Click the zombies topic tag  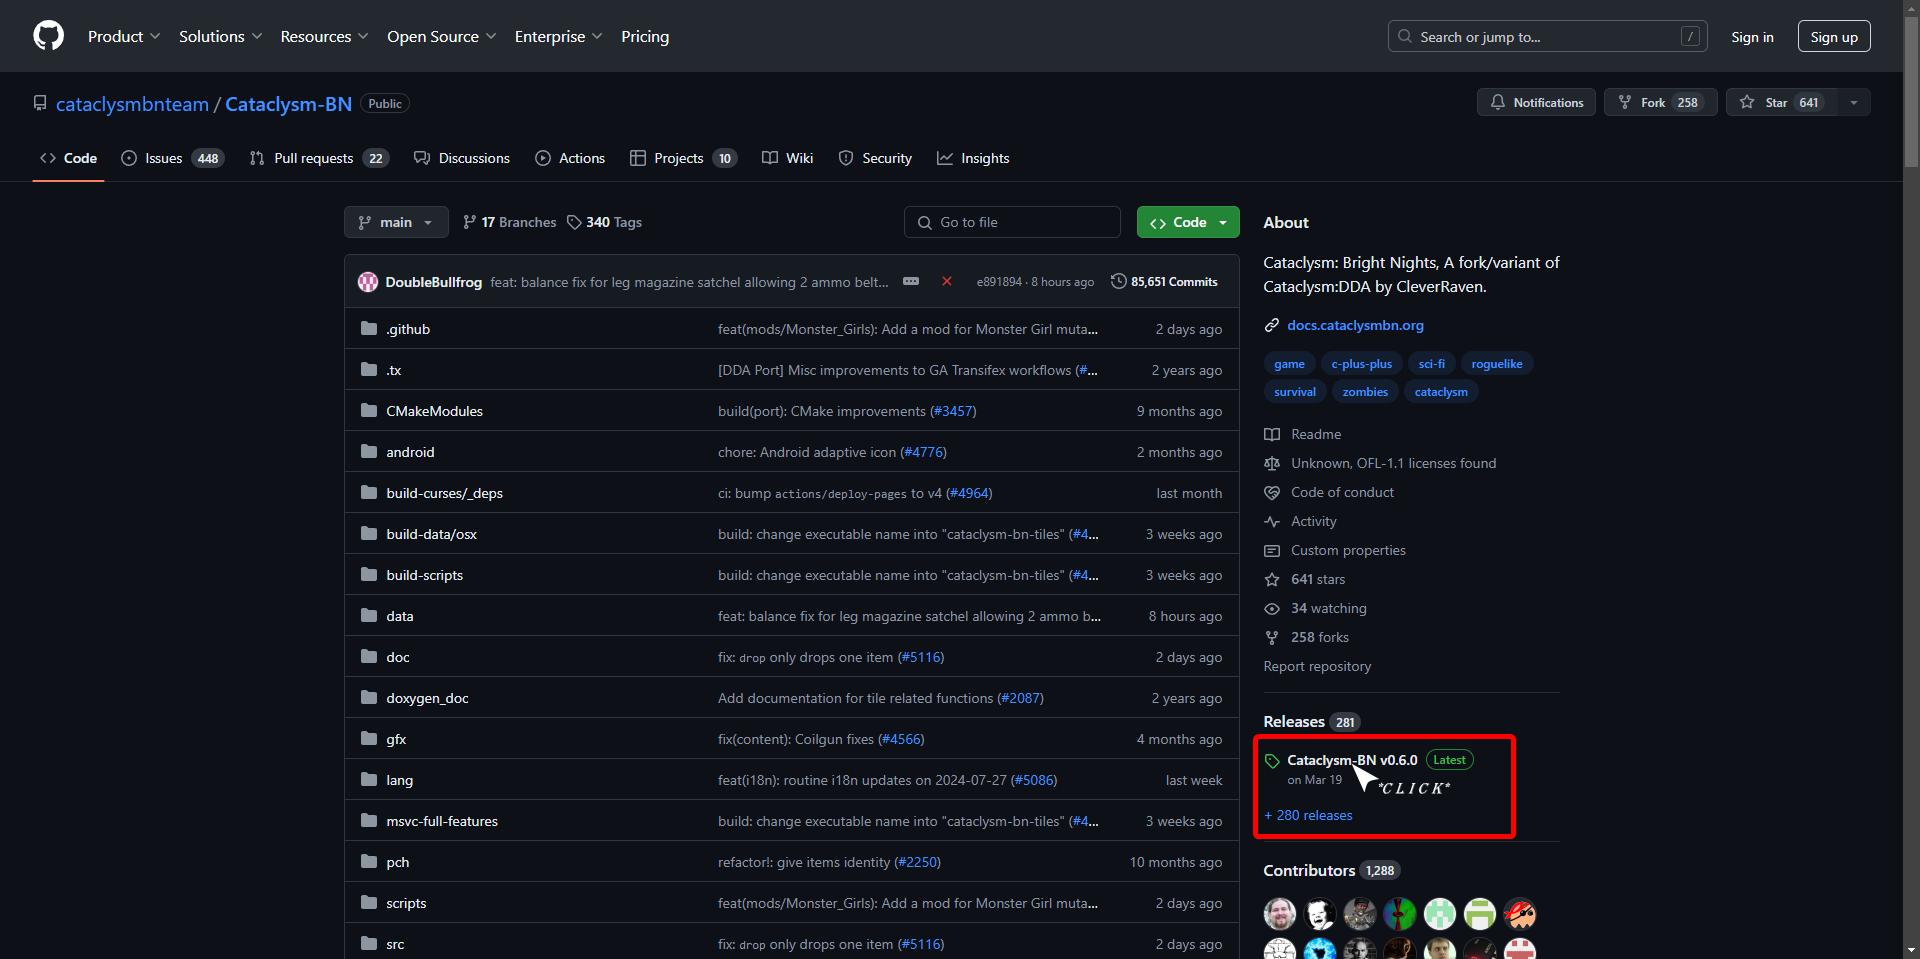click(x=1365, y=392)
